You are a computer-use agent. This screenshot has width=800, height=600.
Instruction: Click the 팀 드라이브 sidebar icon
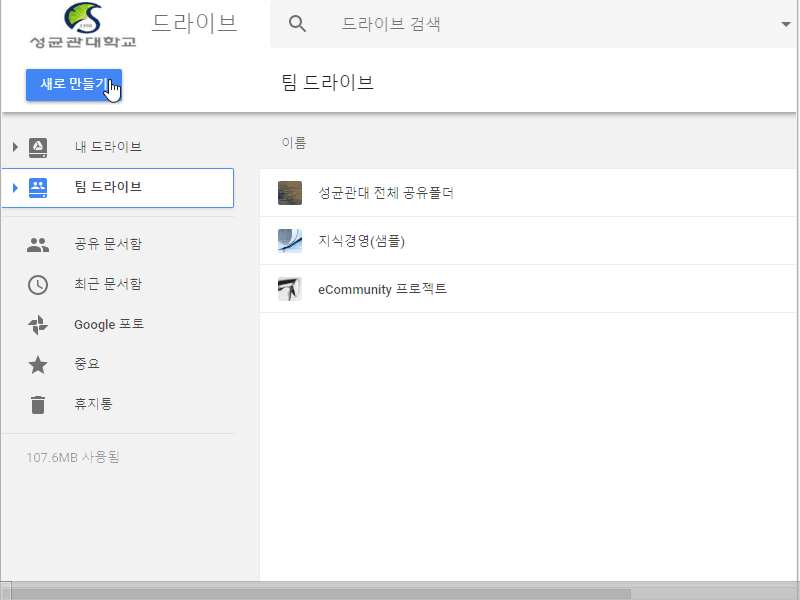click(38, 188)
